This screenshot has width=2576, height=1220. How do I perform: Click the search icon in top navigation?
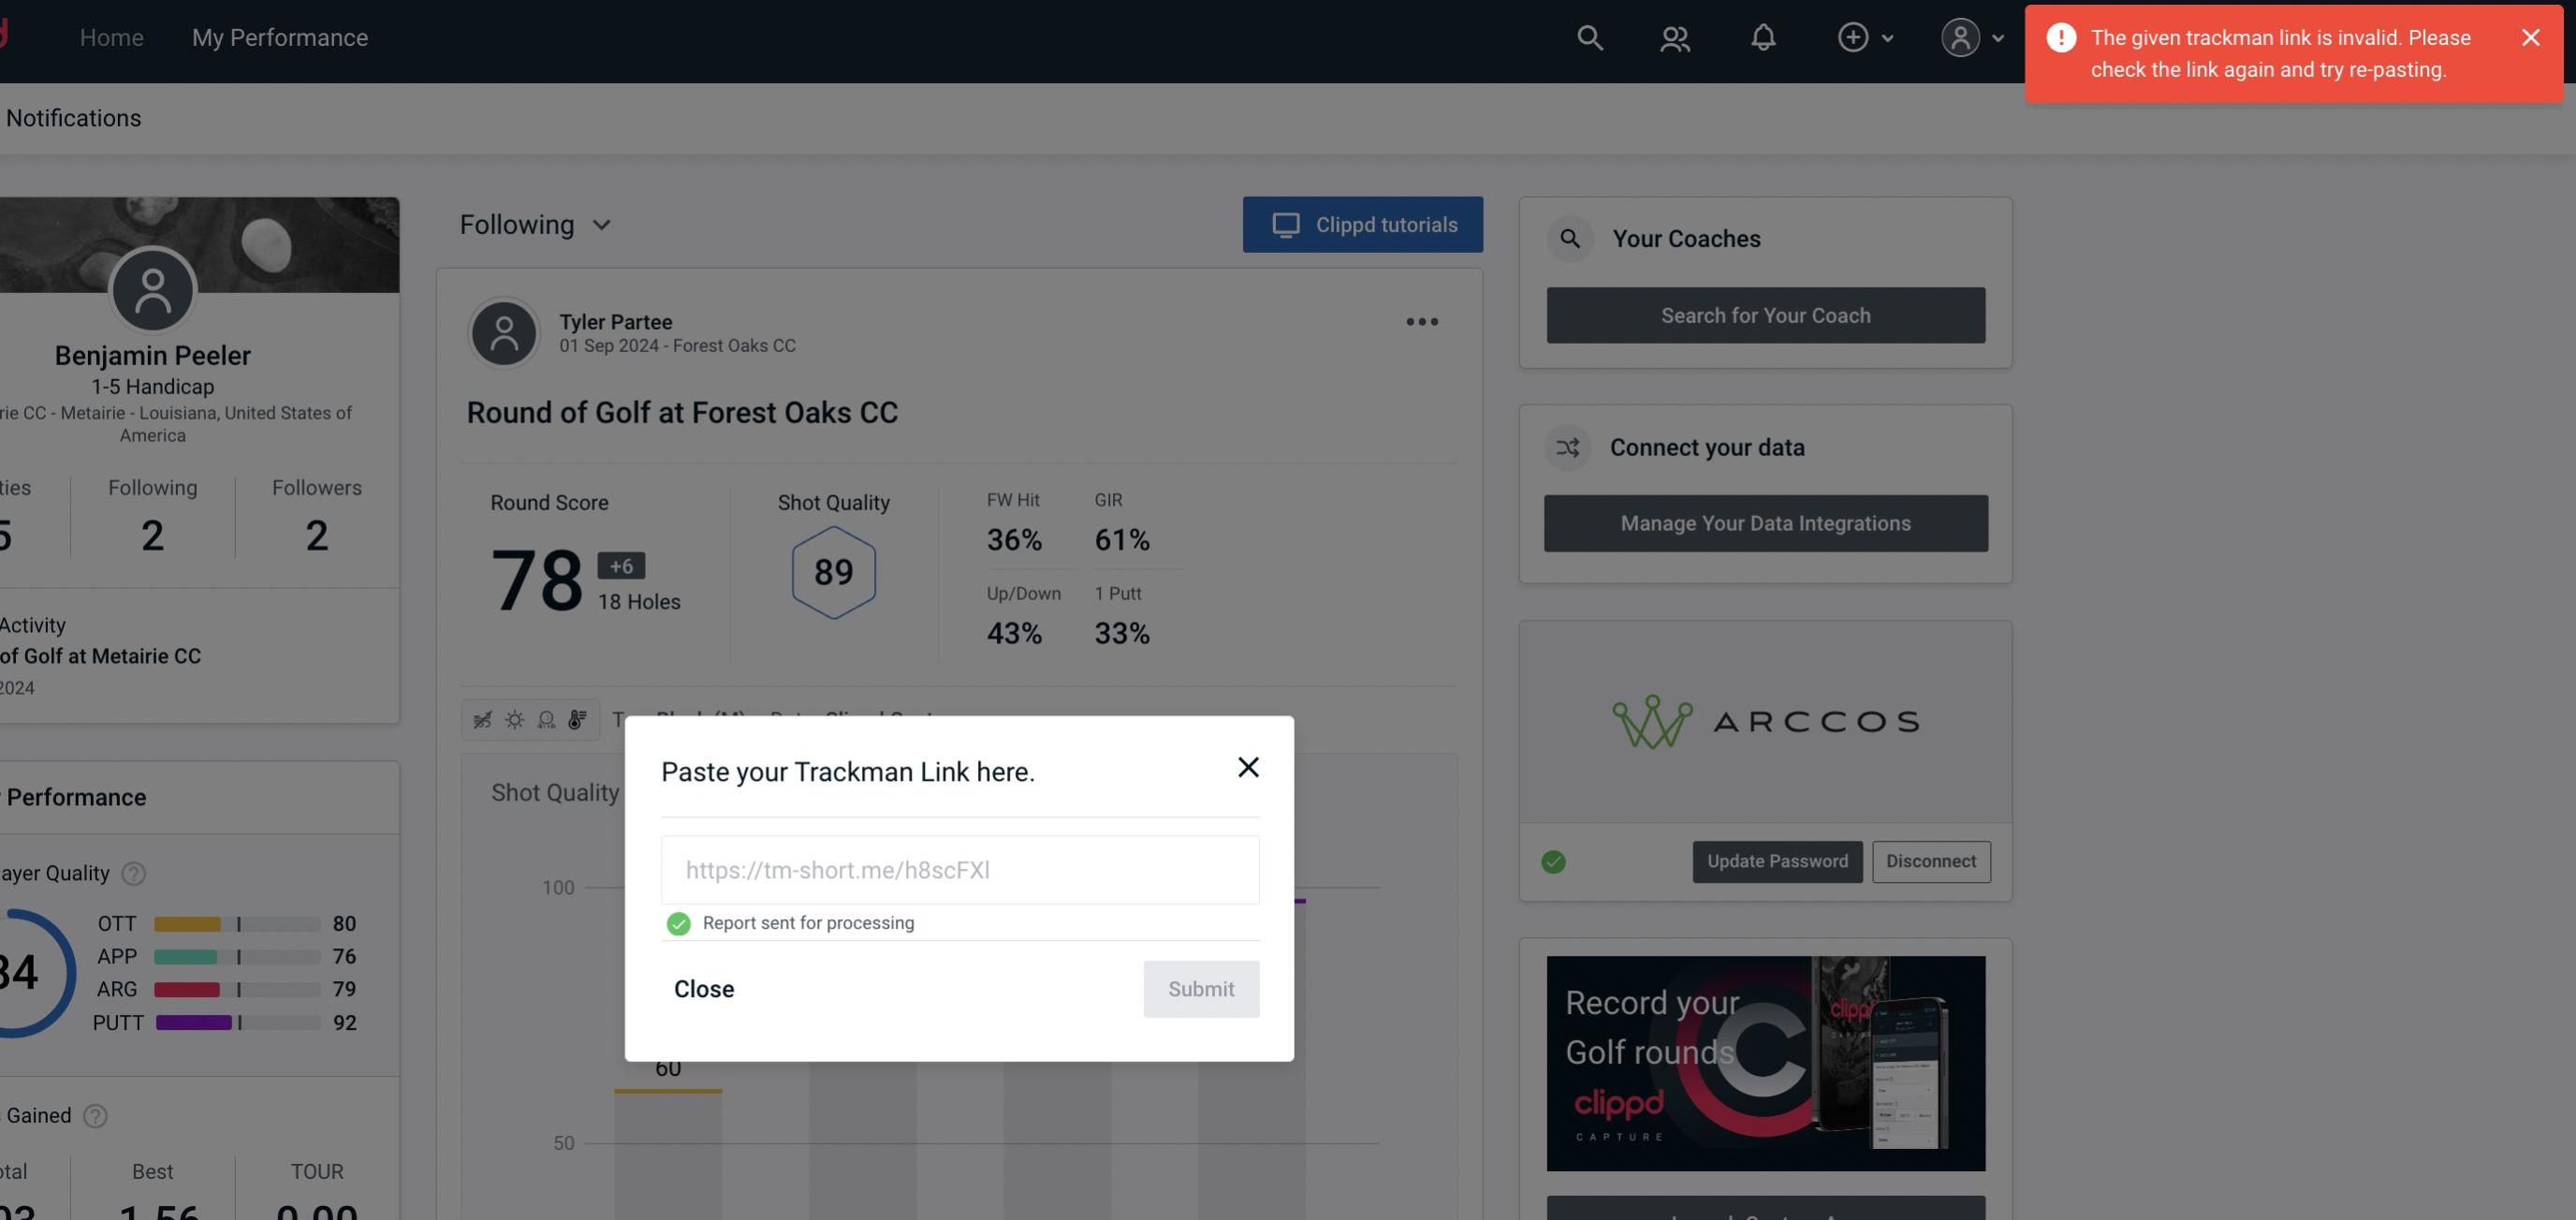pyautogui.click(x=1588, y=37)
